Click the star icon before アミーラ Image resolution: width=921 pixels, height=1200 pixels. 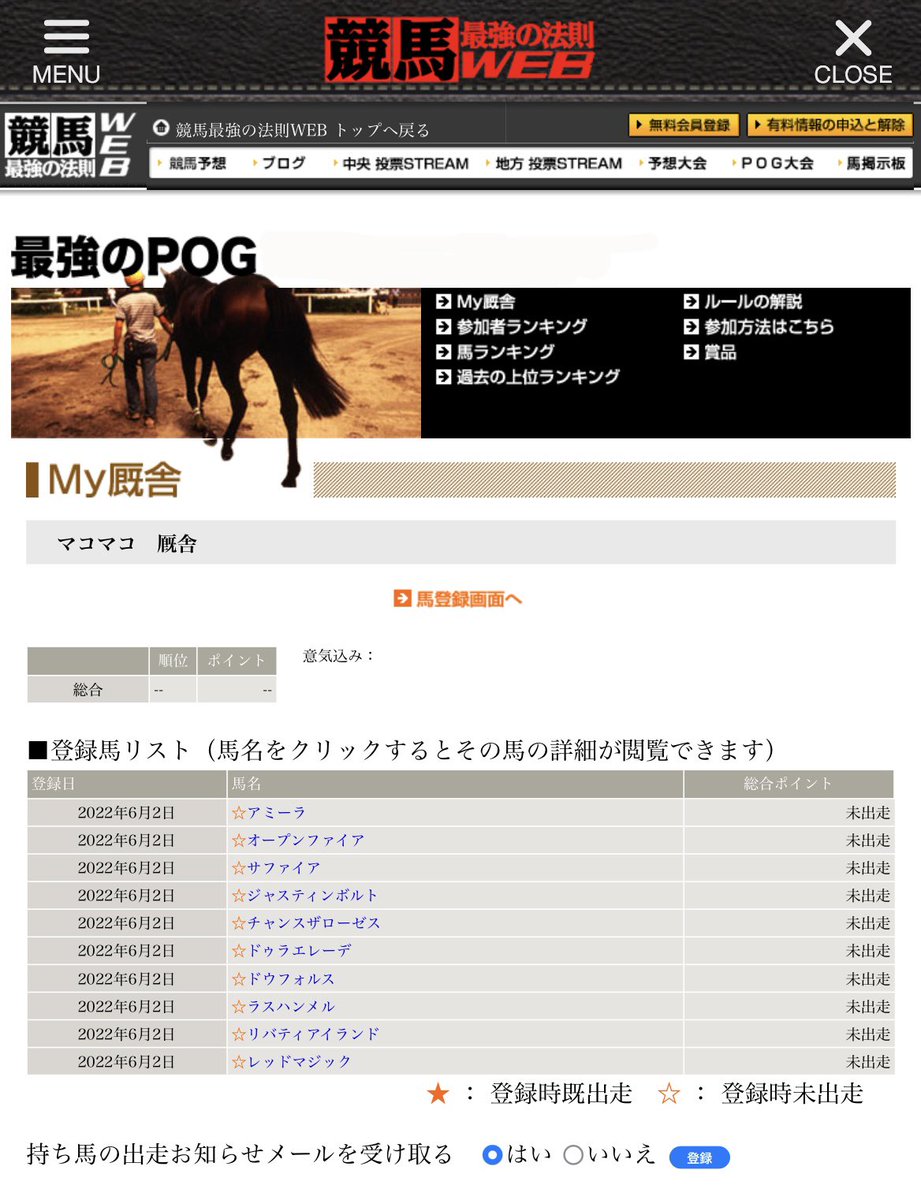(238, 812)
